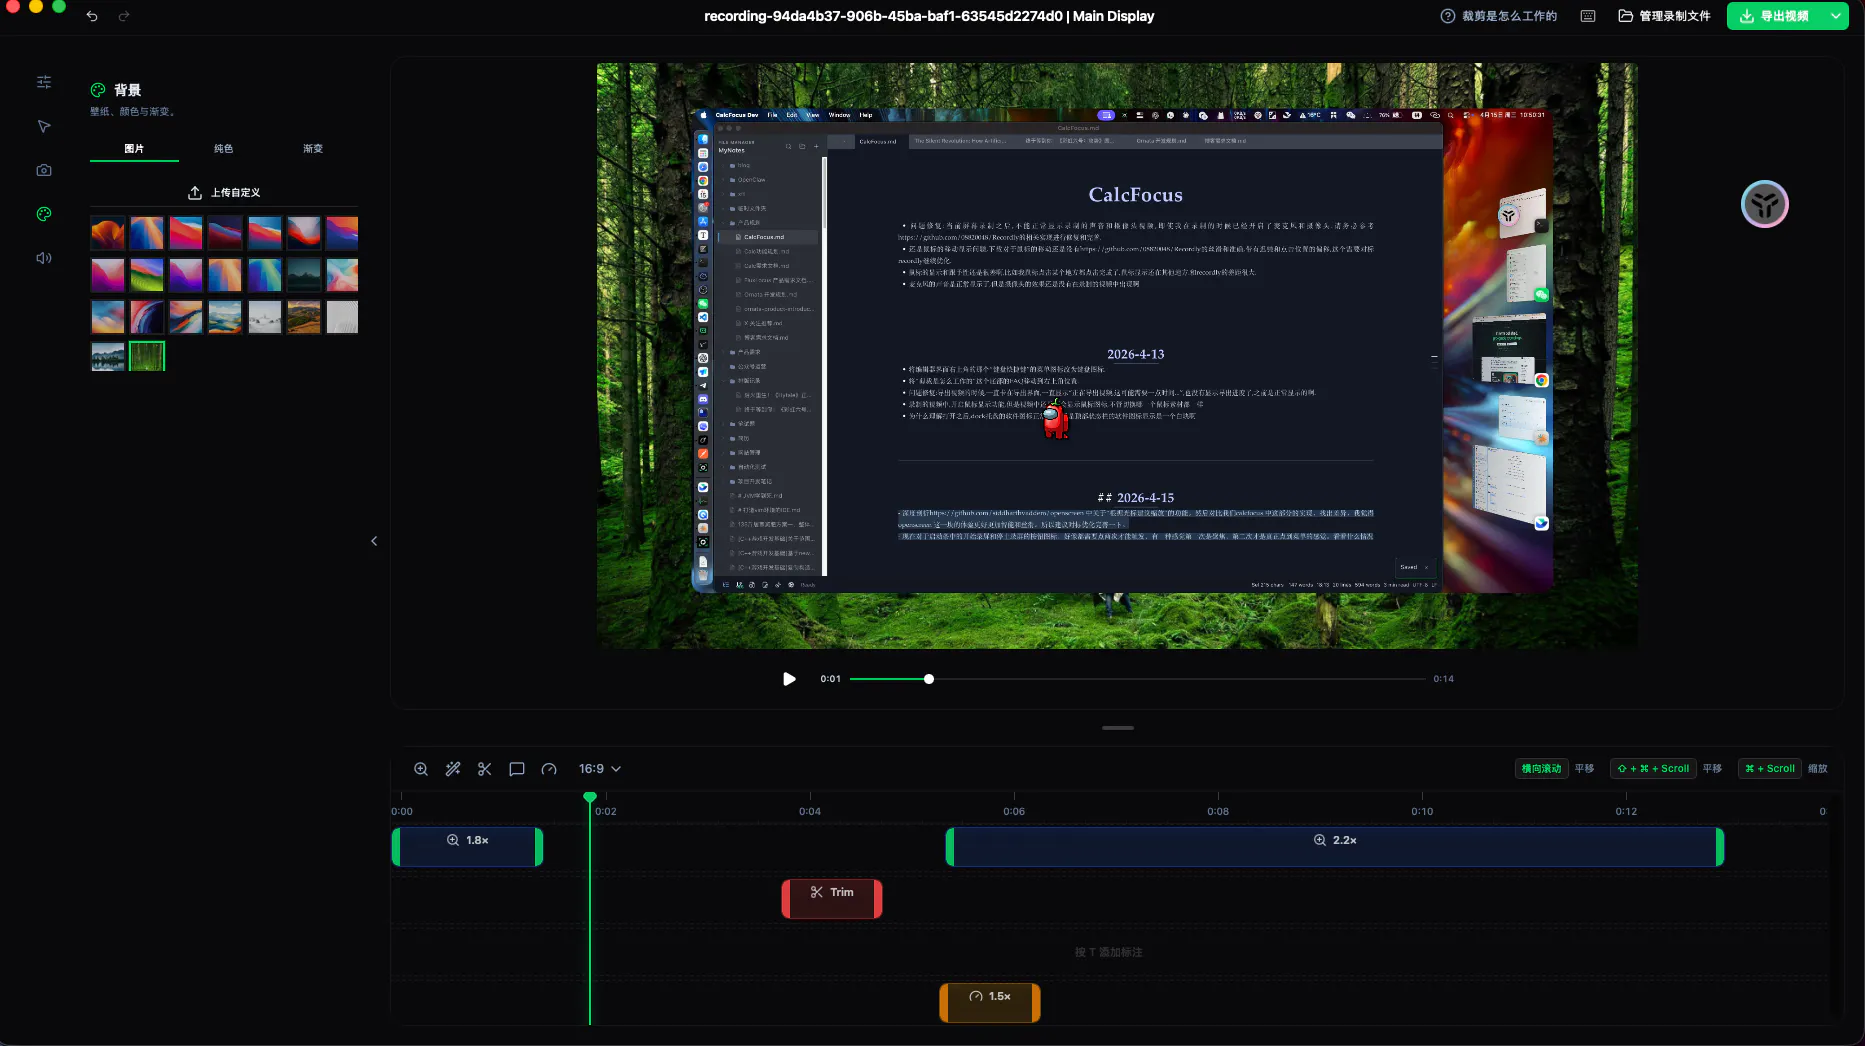Image resolution: width=1865 pixels, height=1046 pixels.
Task: Click the right handle of 1.8x clip
Action: 539,847
